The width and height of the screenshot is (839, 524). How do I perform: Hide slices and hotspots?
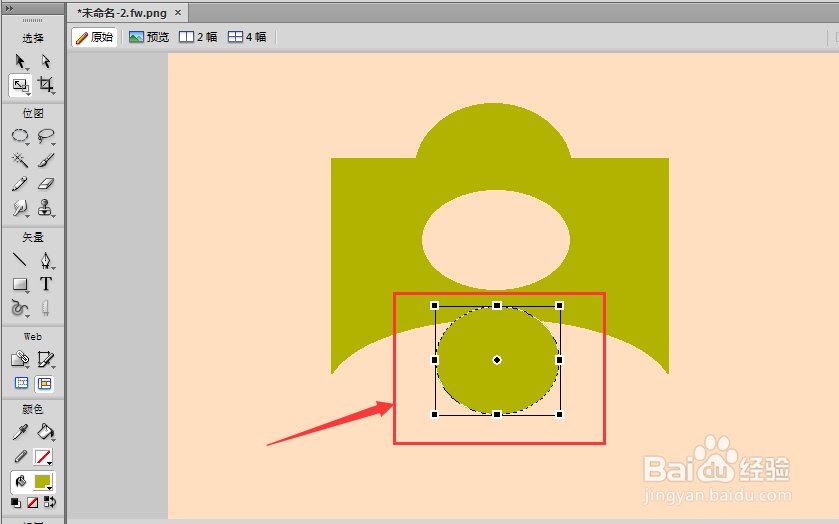tap(21, 383)
